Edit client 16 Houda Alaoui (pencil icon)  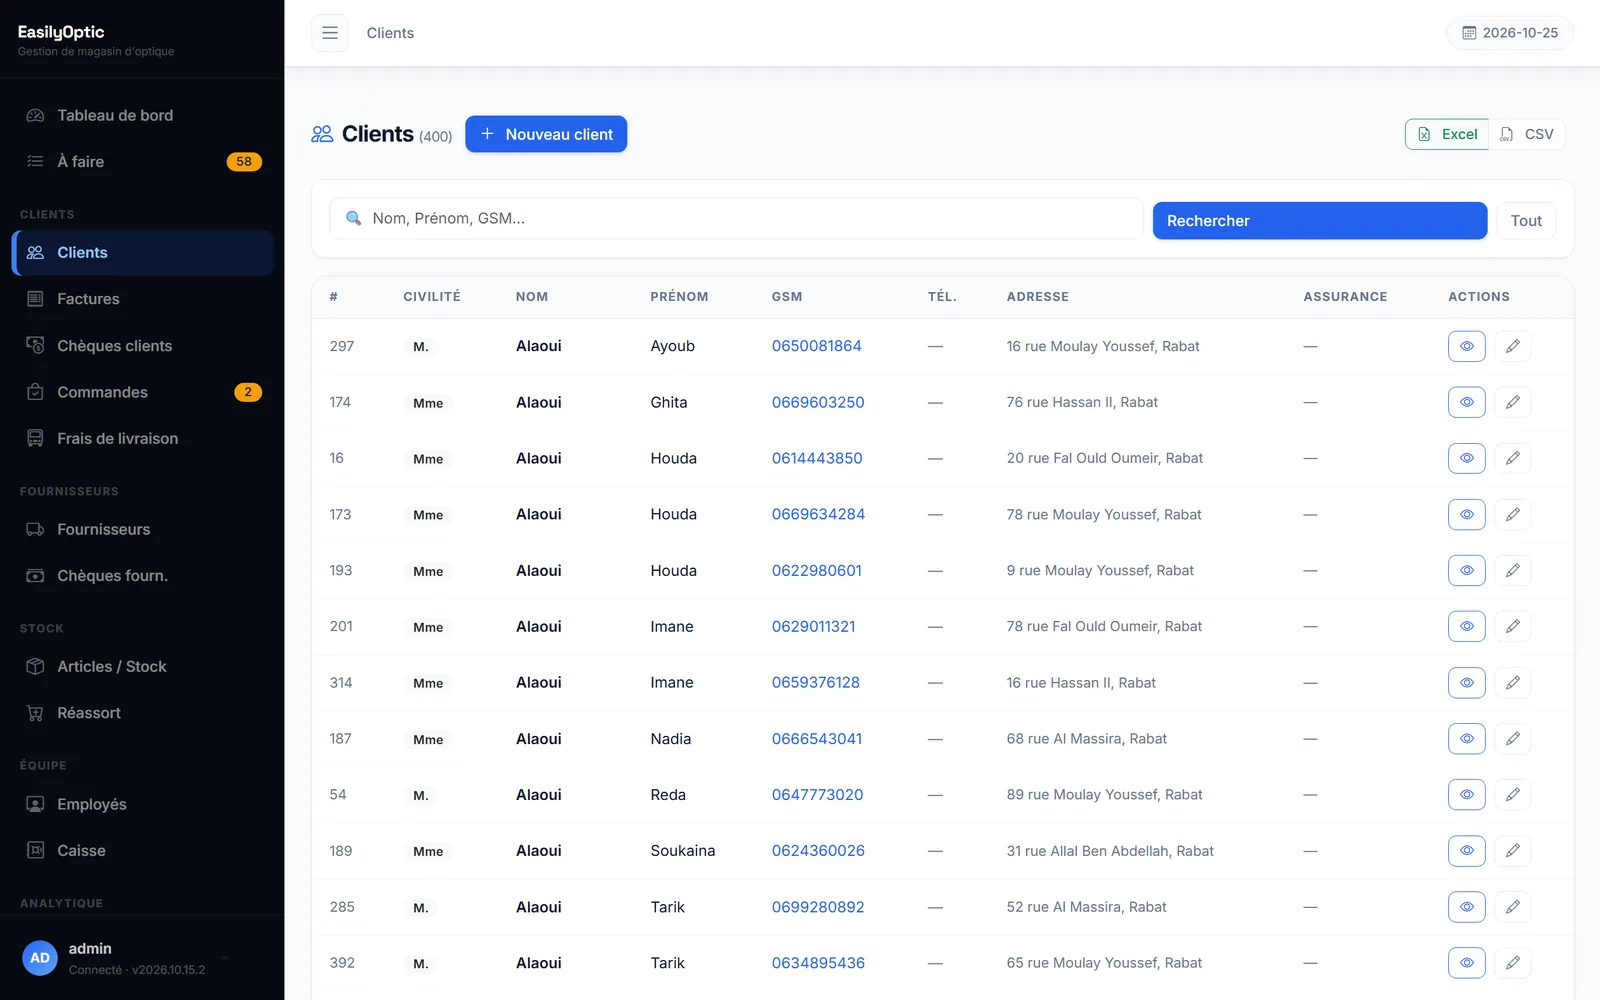pyautogui.click(x=1513, y=458)
